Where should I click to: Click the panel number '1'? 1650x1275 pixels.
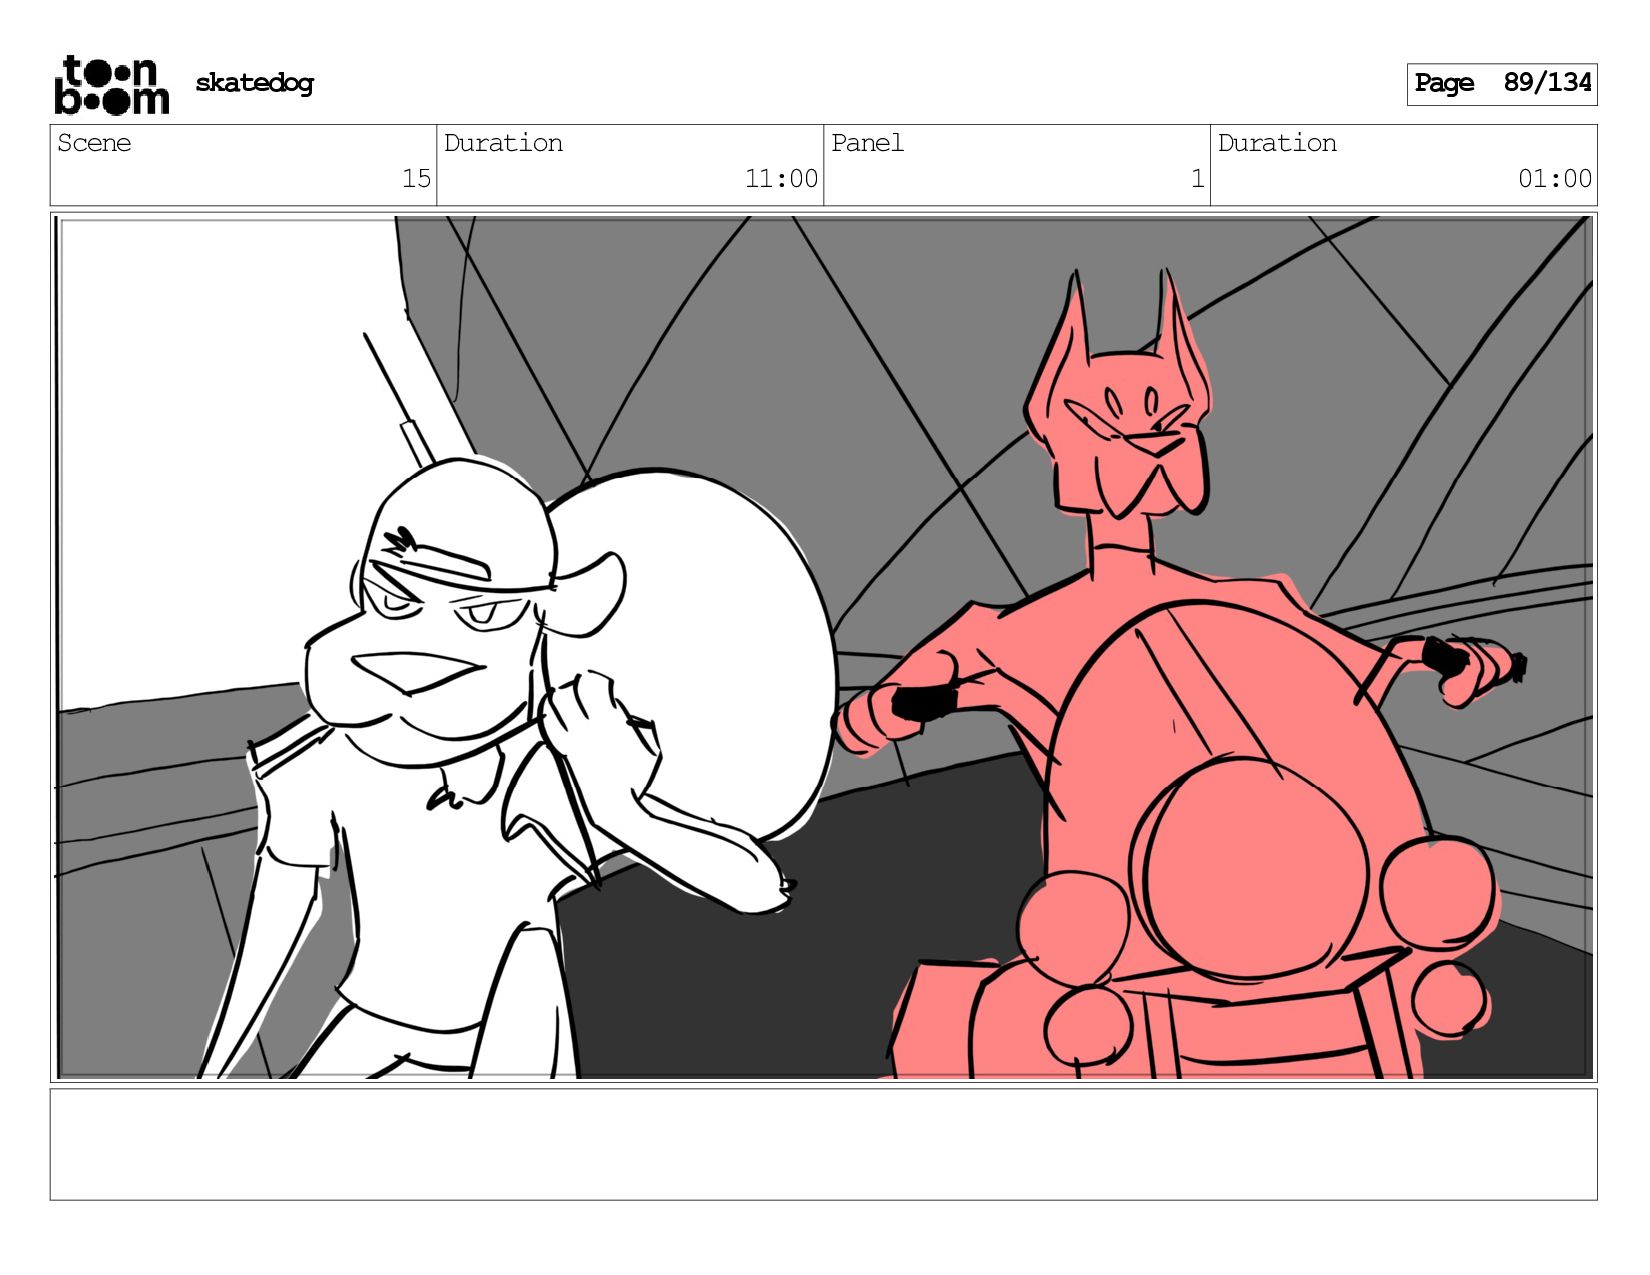click(1197, 179)
